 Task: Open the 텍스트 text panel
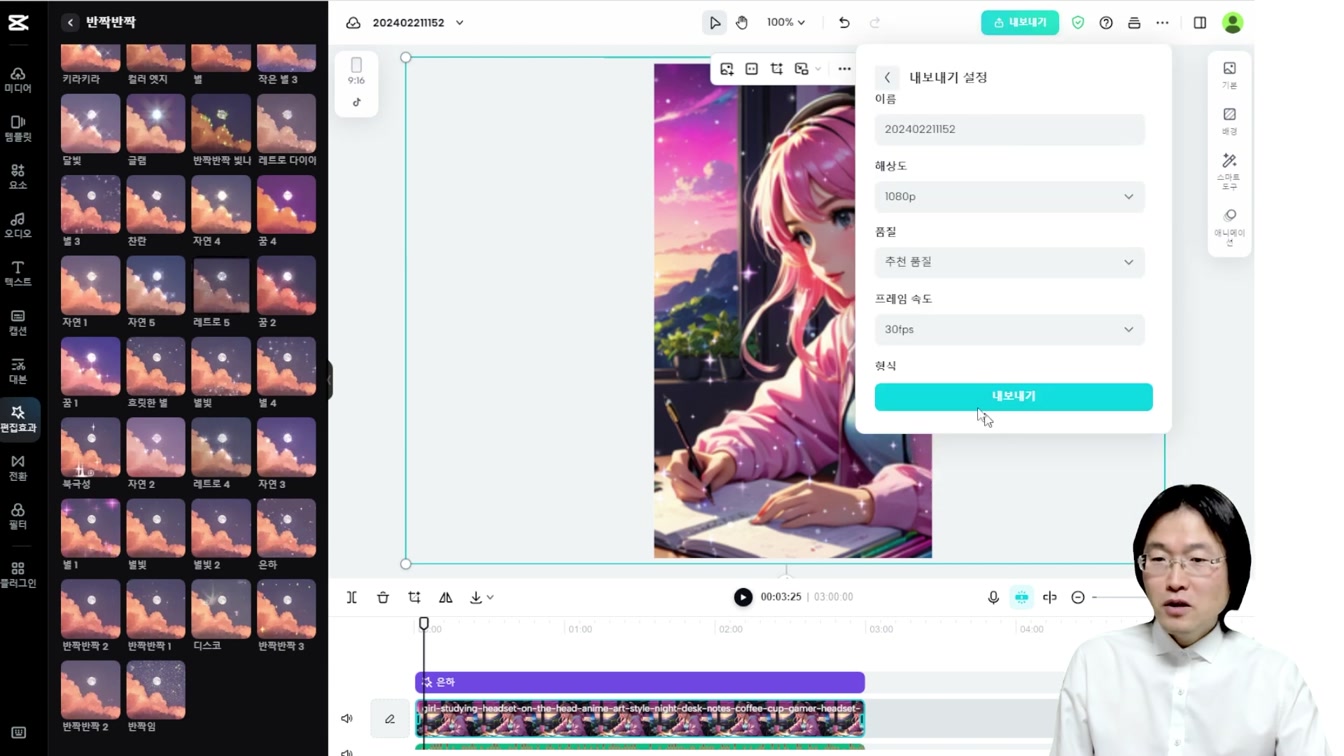click(18, 274)
